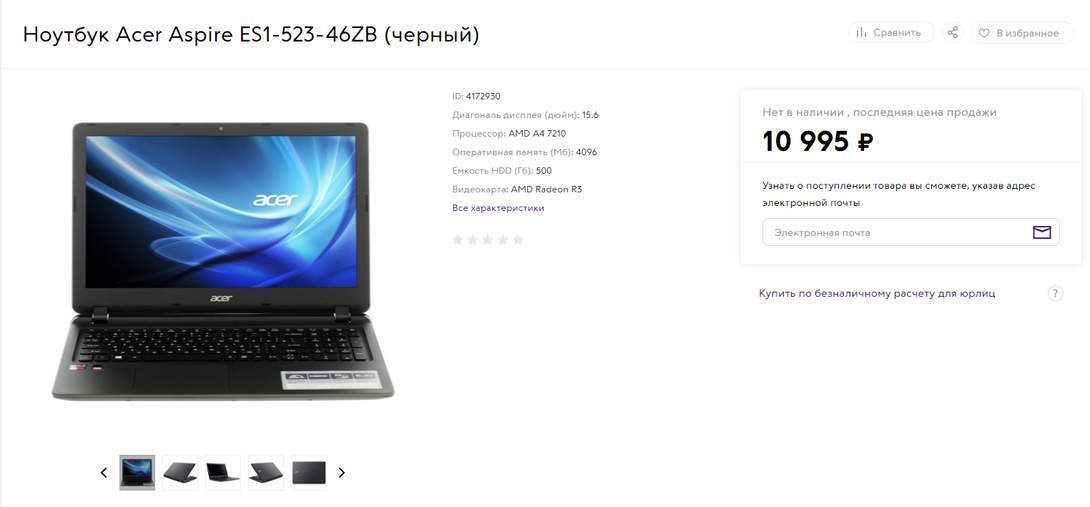Click the heart icon for В избранное
This screenshot has width=1090, height=507.
984,33
